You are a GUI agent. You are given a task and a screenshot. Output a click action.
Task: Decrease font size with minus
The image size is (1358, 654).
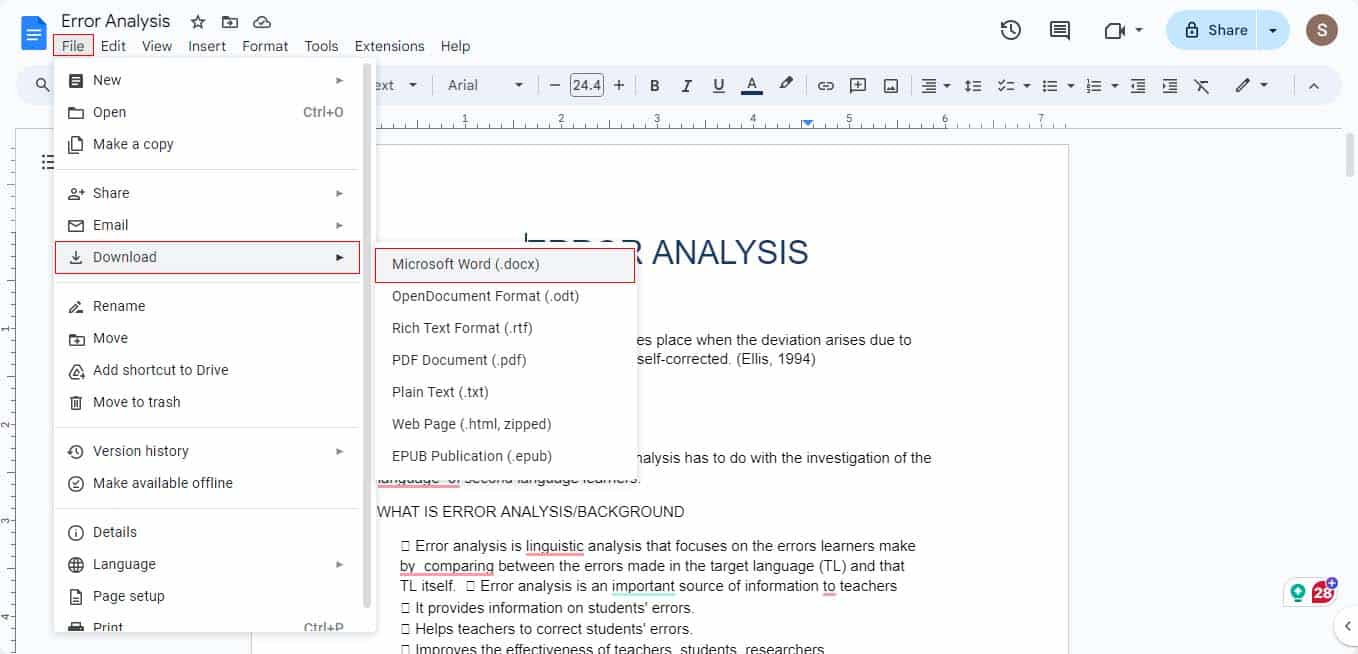pyautogui.click(x=555, y=85)
